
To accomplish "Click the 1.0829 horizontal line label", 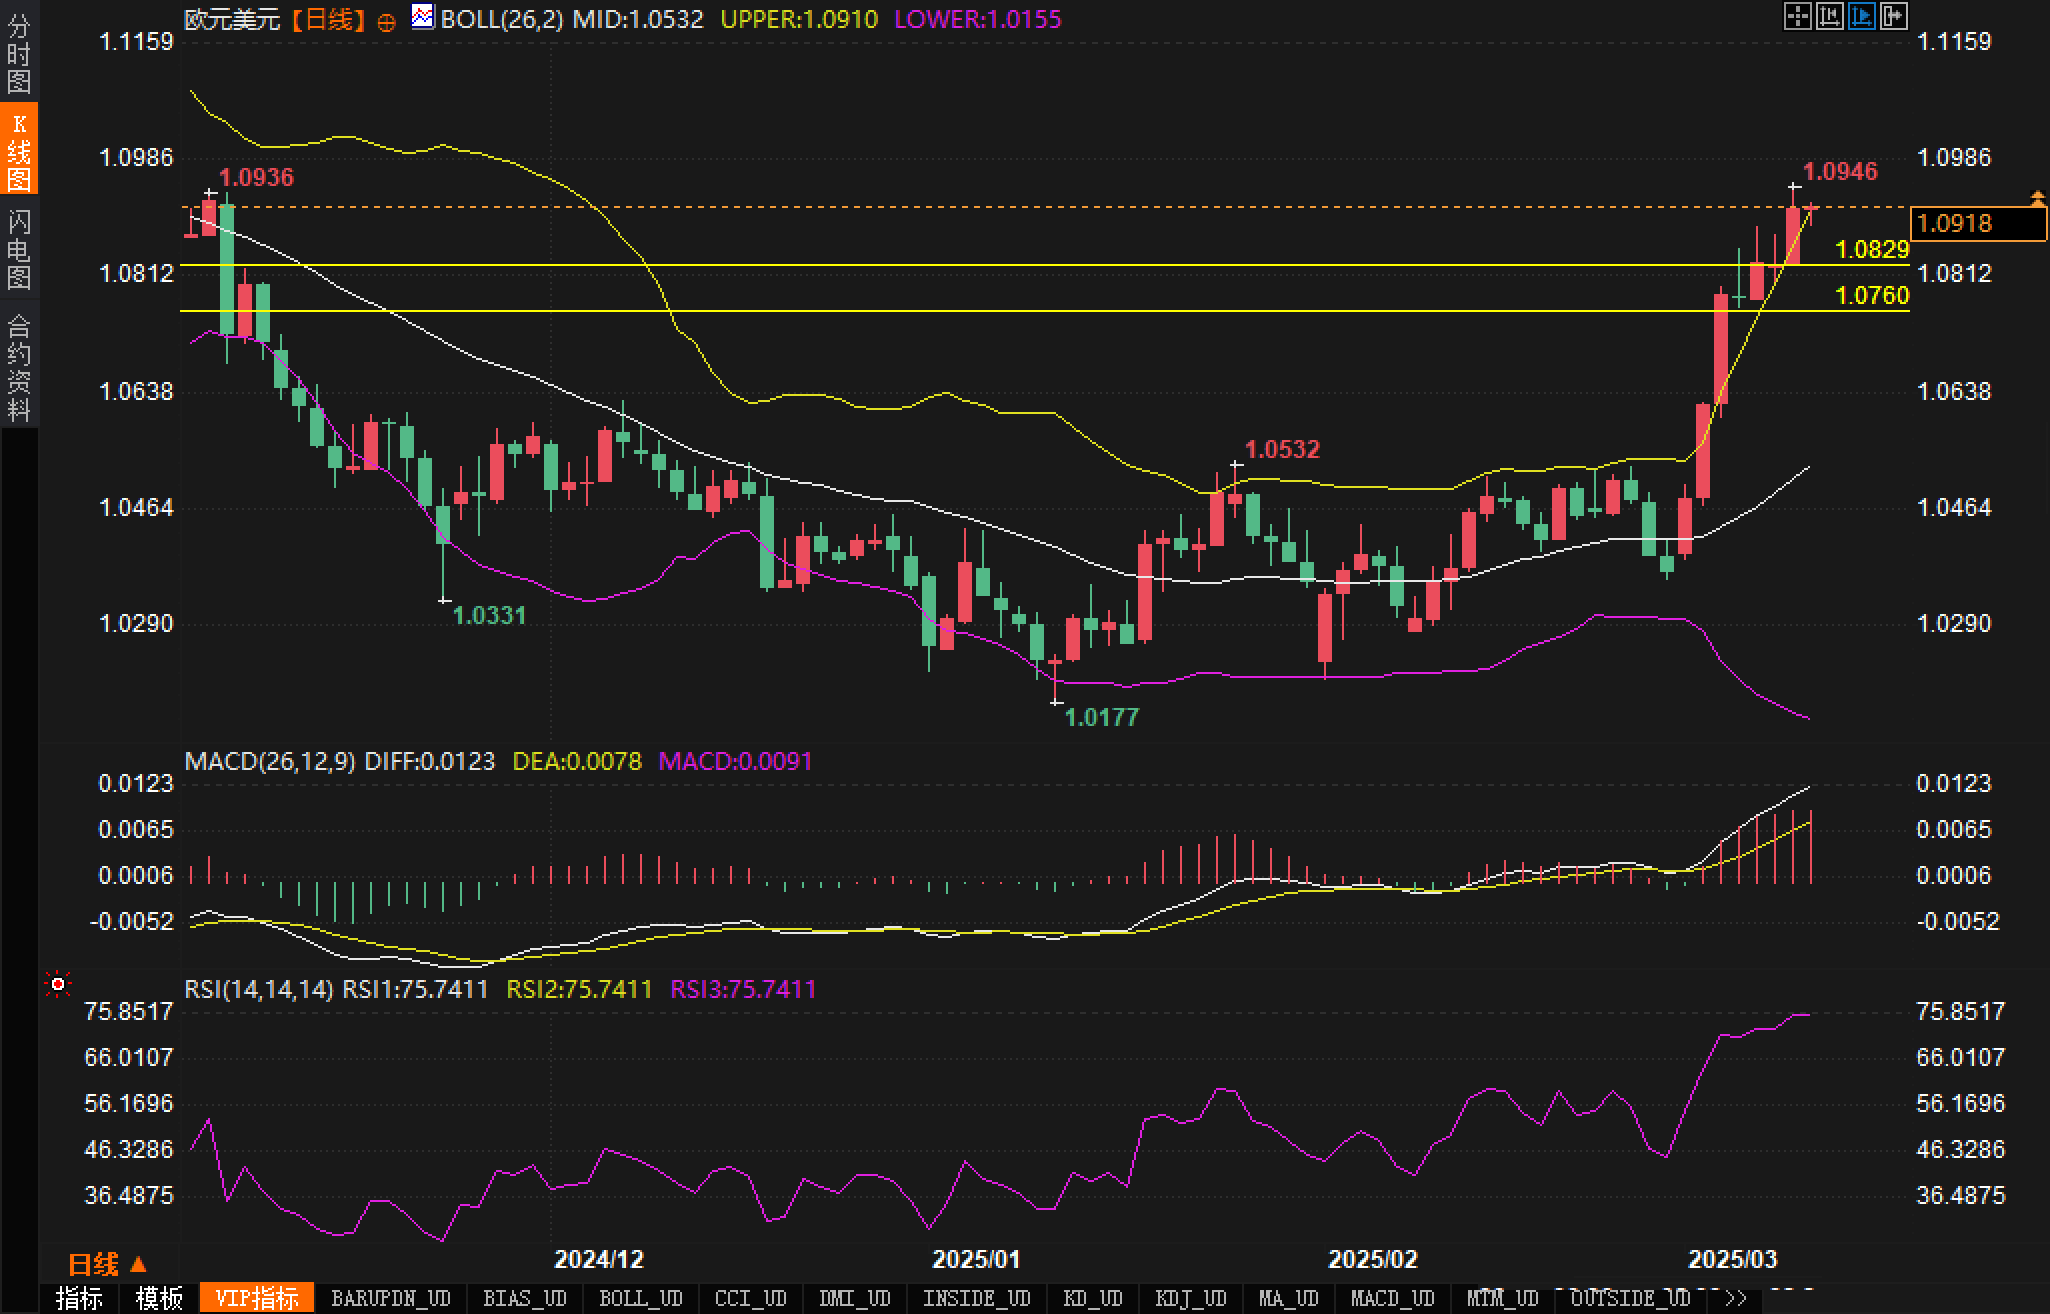I will click(1872, 250).
